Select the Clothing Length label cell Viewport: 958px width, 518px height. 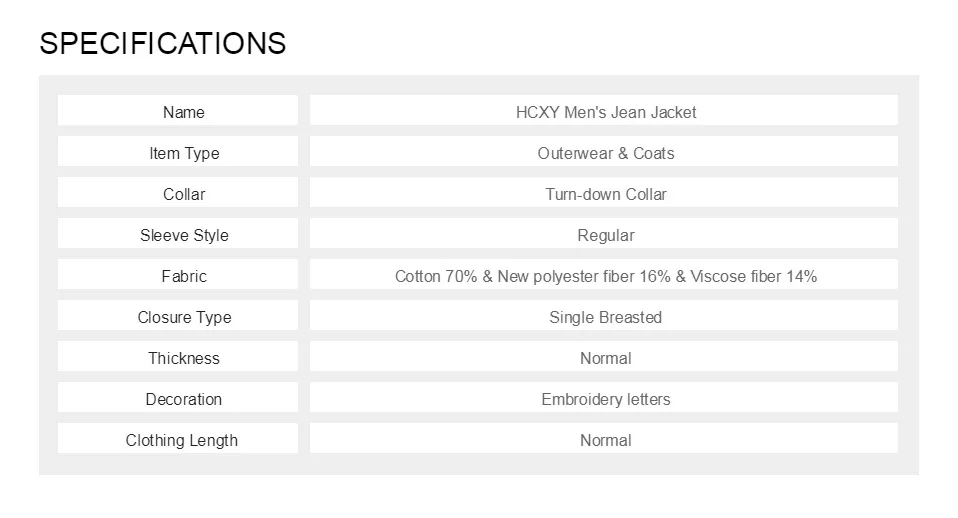pos(178,437)
